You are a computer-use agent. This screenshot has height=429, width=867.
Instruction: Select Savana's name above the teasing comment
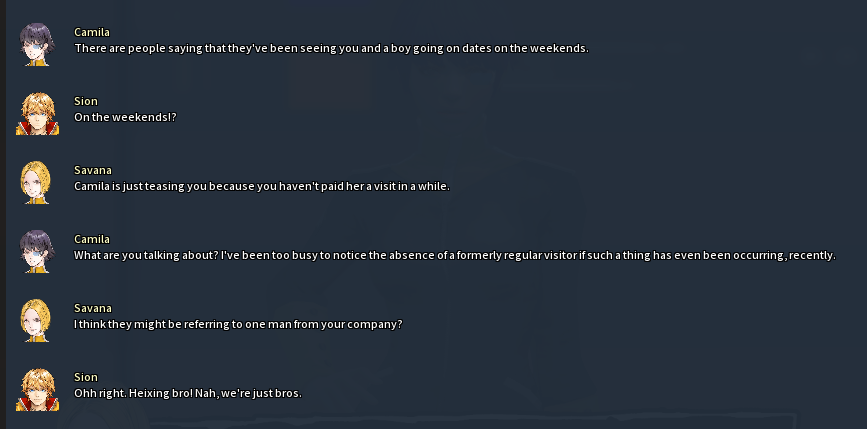click(x=92, y=170)
